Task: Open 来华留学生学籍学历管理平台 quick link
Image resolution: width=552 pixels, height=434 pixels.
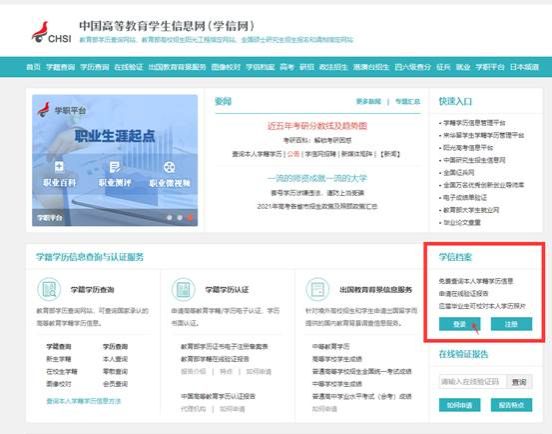Action: (483, 135)
